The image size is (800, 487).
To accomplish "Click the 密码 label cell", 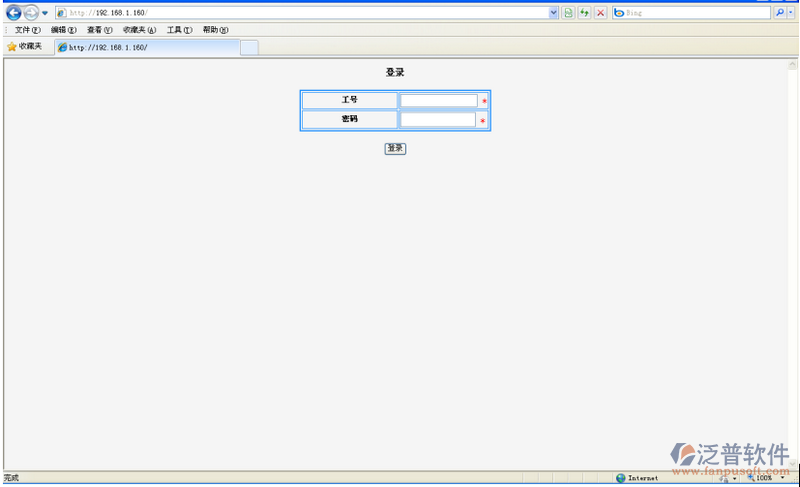I will click(349, 119).
